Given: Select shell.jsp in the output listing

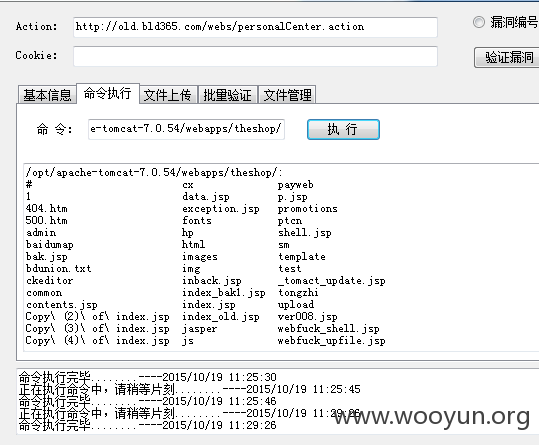Looking at the screenshot, I should coord(305,233).
